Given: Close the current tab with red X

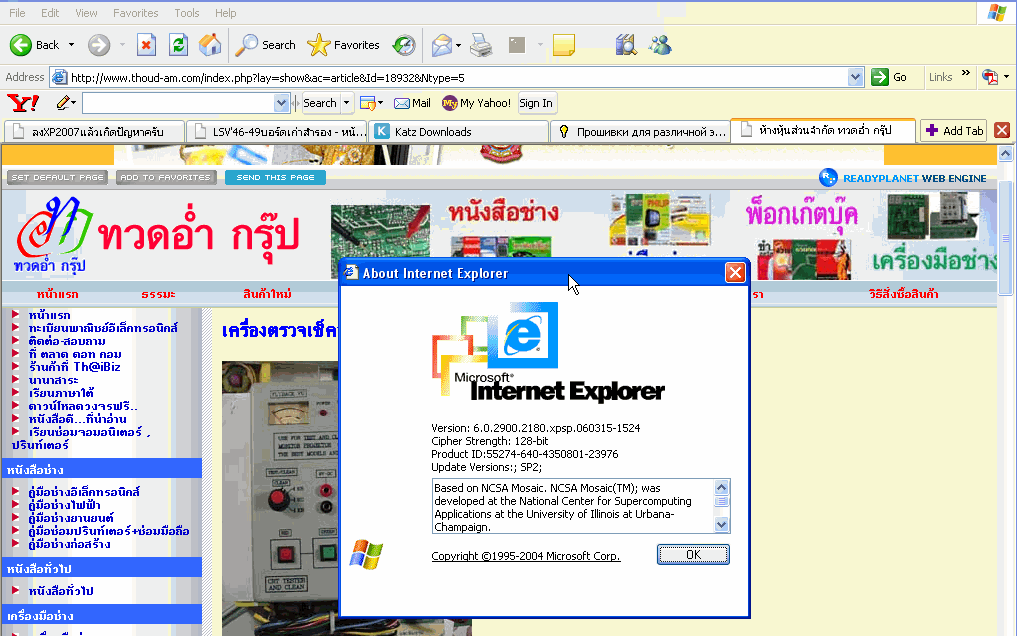Looking at the screenshot, I should coord(1002,130).
